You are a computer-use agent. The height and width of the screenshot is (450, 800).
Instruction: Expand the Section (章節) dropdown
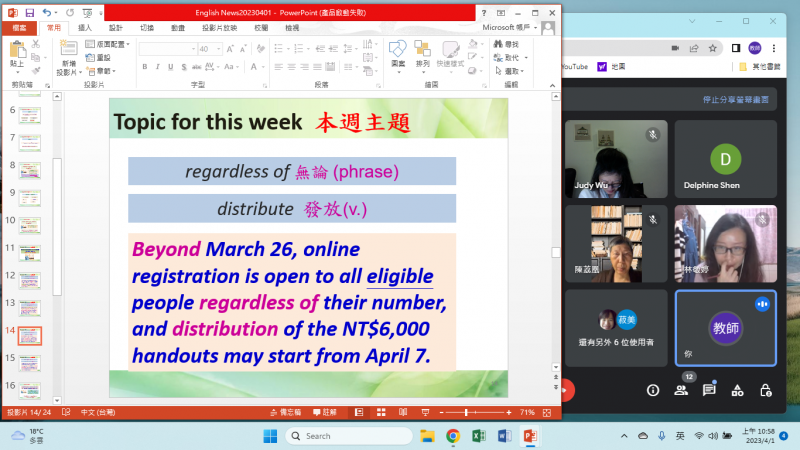tap(101, 71)
